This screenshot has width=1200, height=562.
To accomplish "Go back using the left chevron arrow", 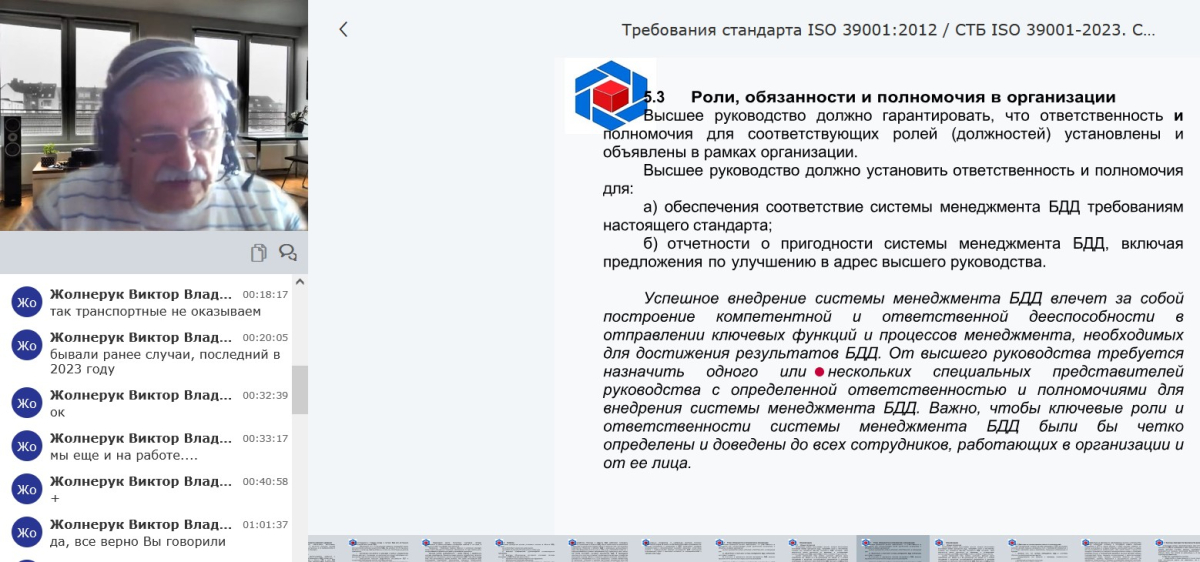I will [x=343, y=29].
